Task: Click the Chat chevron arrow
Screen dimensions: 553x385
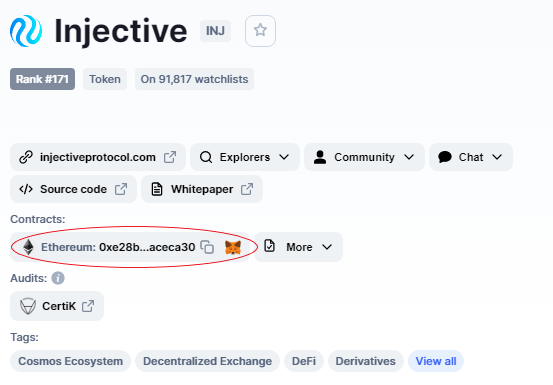Action: pos(497,157)
